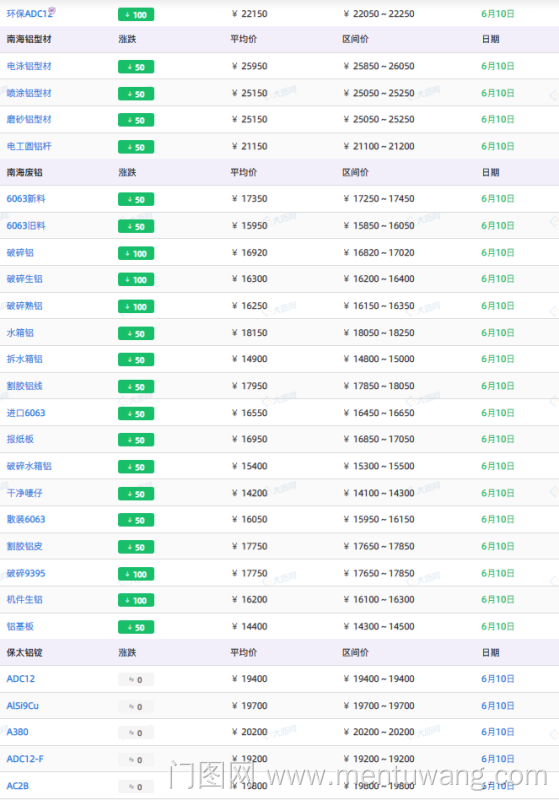
Task: Click the 6月10日 date for 机件生铝
Action: tap(498, 599)
